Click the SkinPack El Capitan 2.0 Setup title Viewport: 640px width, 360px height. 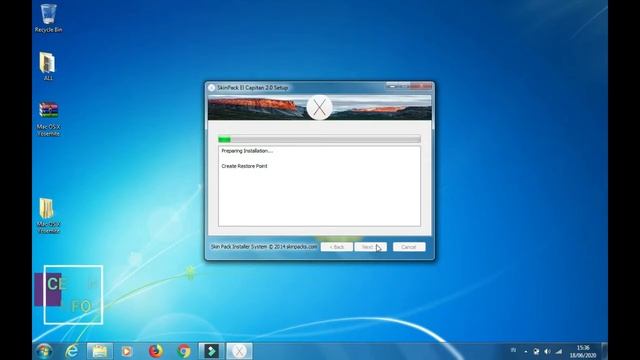252,88
